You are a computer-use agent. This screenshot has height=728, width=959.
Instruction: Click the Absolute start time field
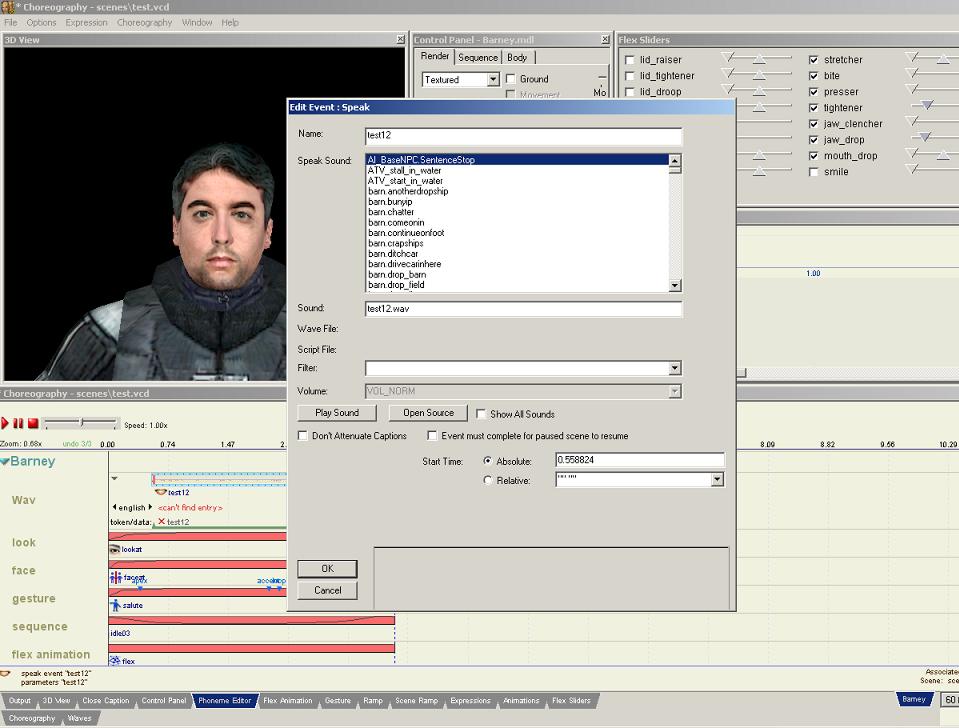pos(640,460)
